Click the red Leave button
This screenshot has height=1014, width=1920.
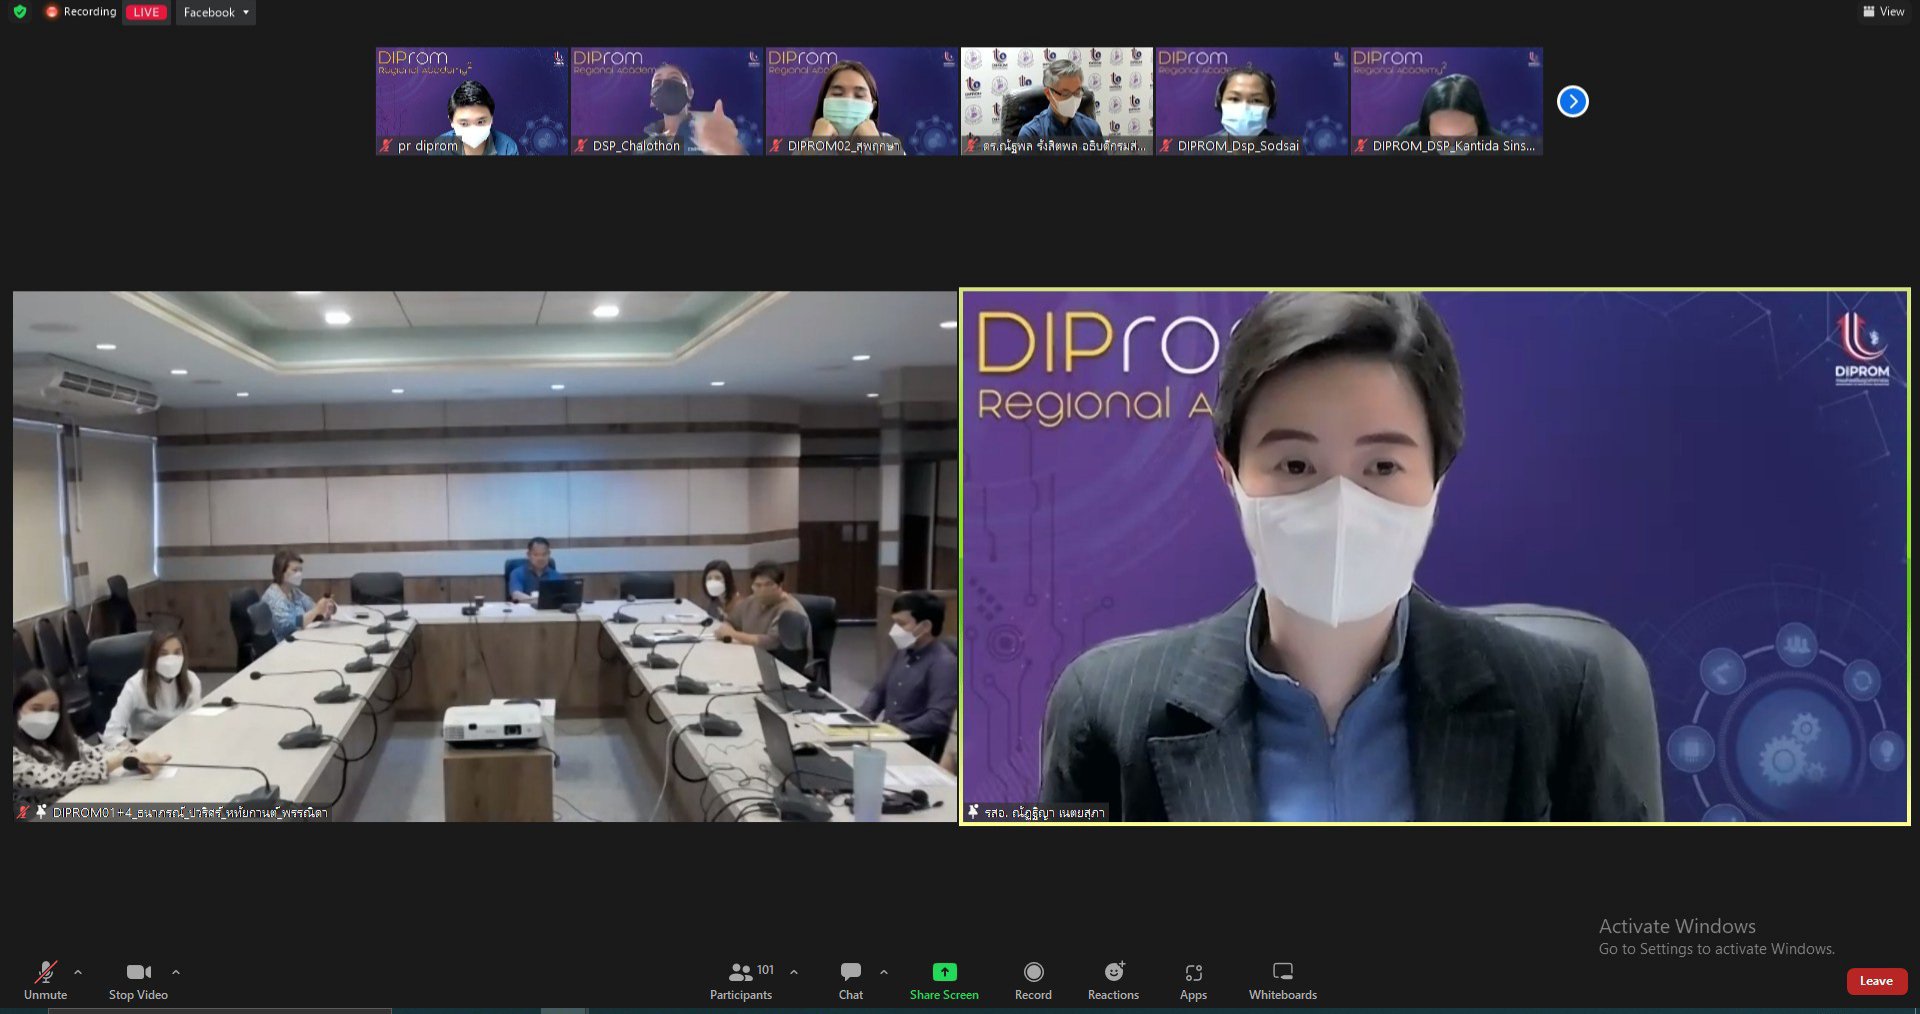[x=1876, y=981]
